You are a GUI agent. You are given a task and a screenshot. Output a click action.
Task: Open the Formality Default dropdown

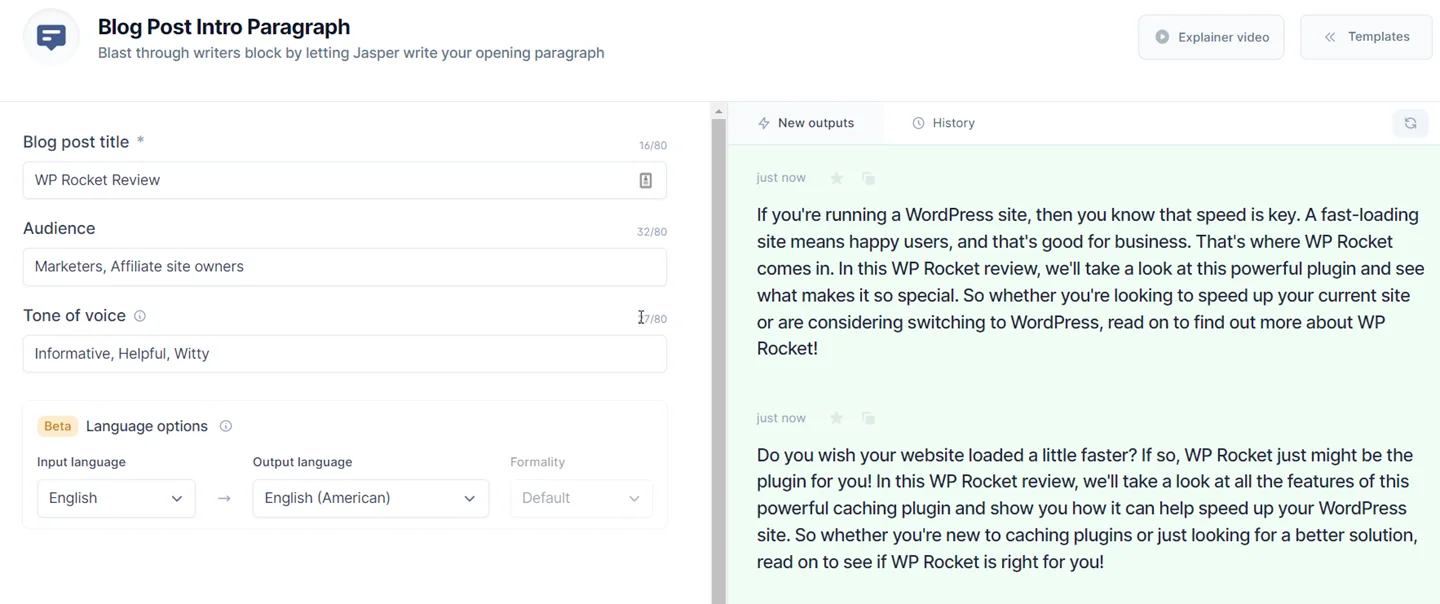[x=581, y=498]
